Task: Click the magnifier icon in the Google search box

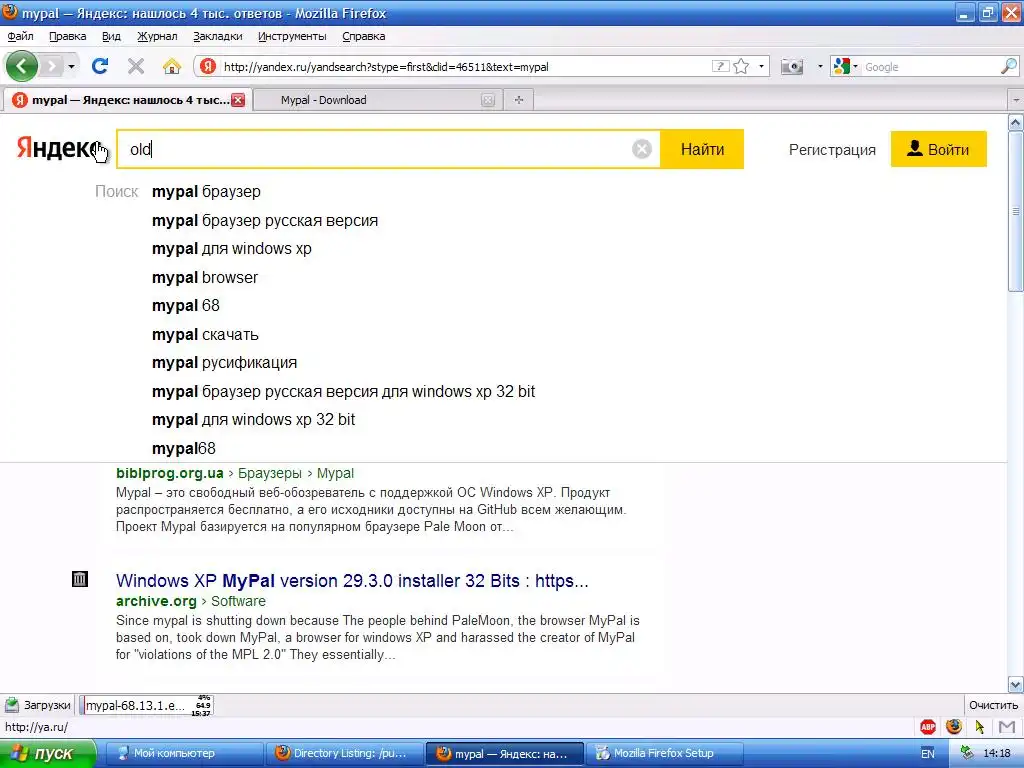Action: click(1009, 66)
